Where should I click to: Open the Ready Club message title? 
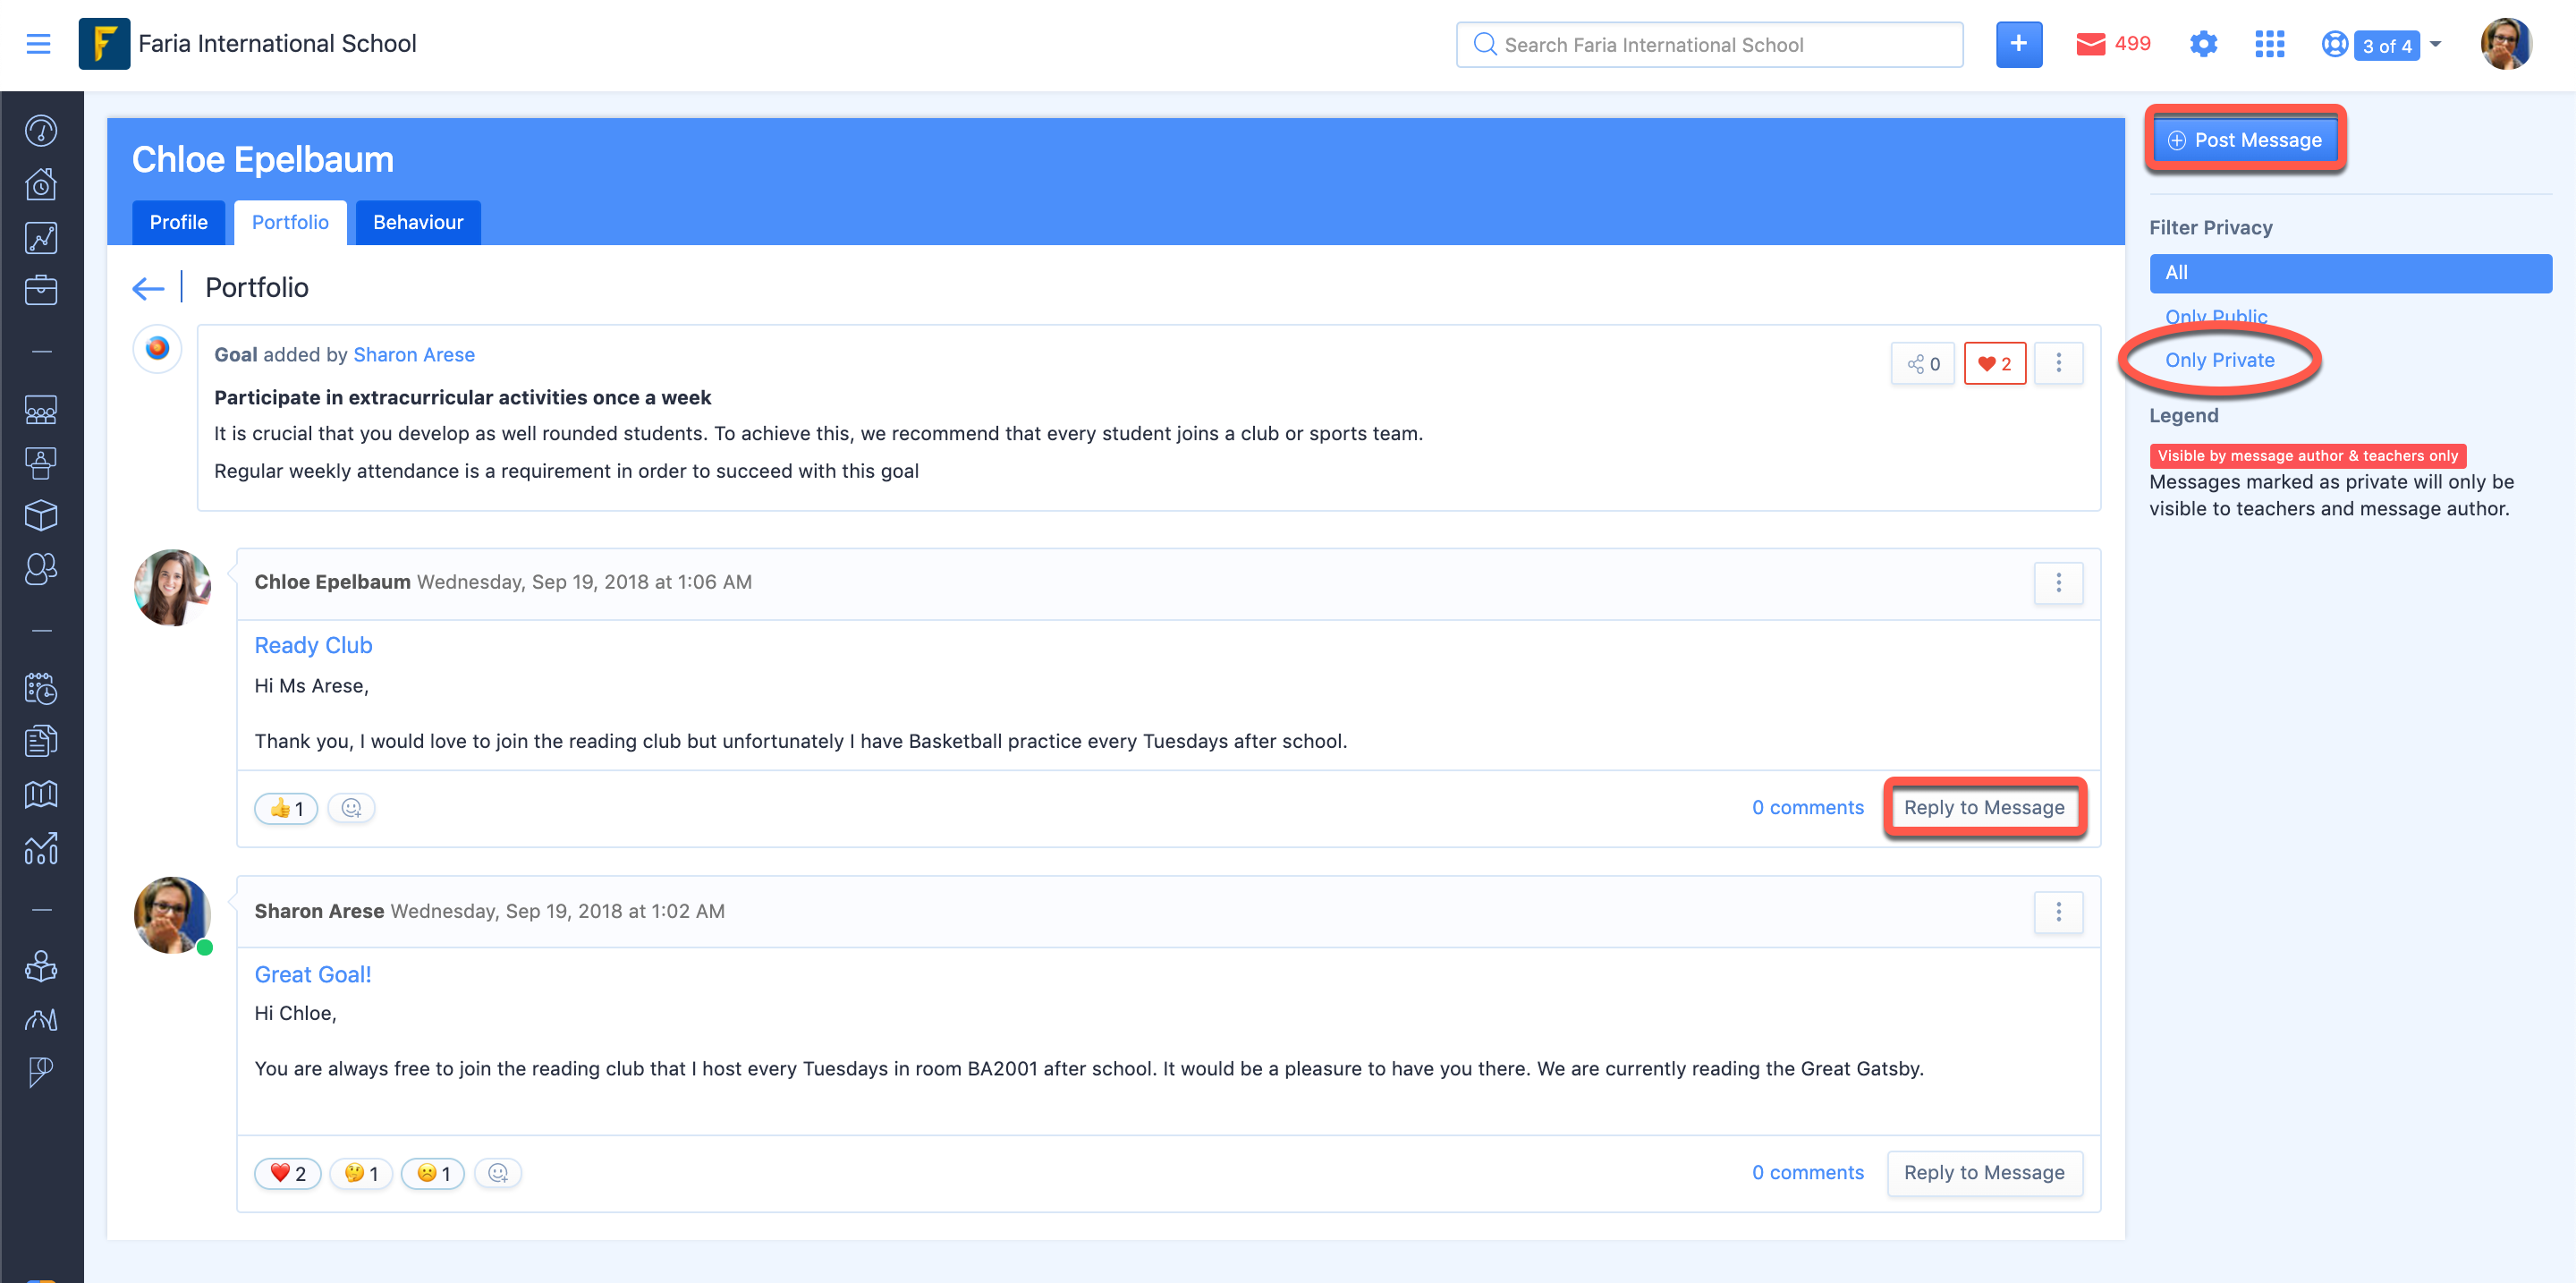[313, 646]
